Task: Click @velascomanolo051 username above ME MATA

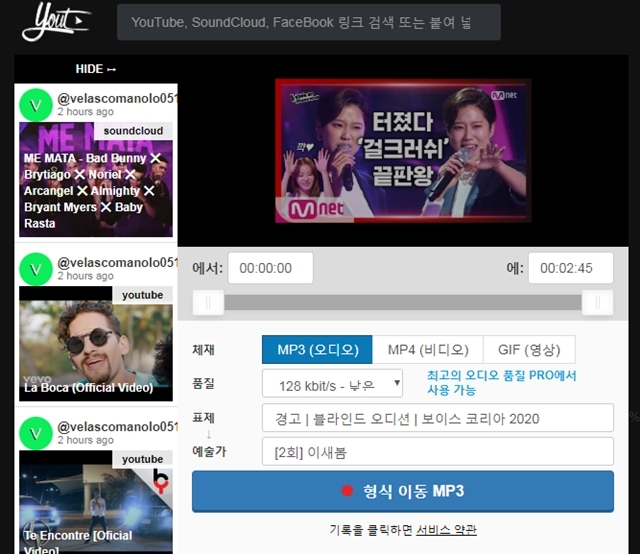Action: point(117,98)
